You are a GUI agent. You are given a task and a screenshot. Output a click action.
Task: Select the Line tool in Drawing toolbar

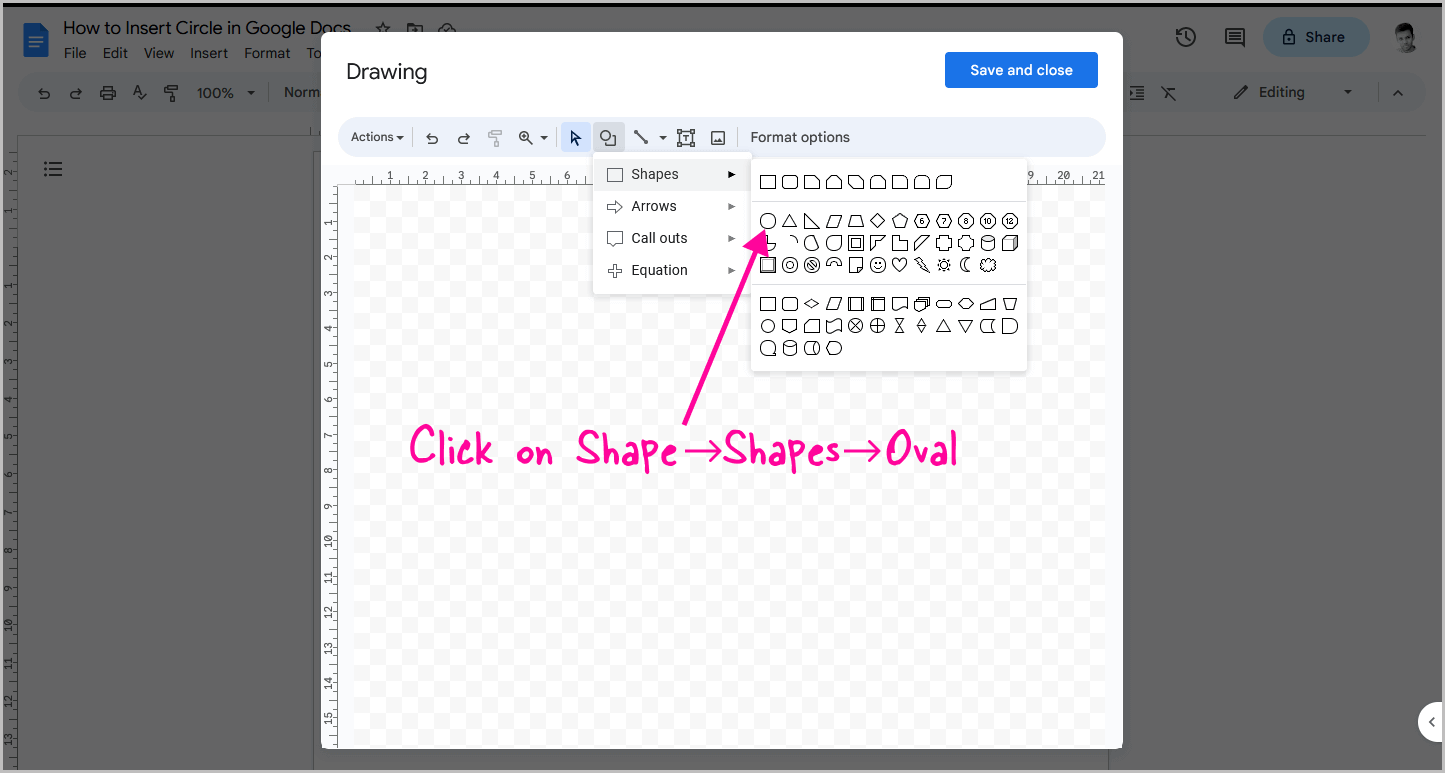click(x=641, y=137)
